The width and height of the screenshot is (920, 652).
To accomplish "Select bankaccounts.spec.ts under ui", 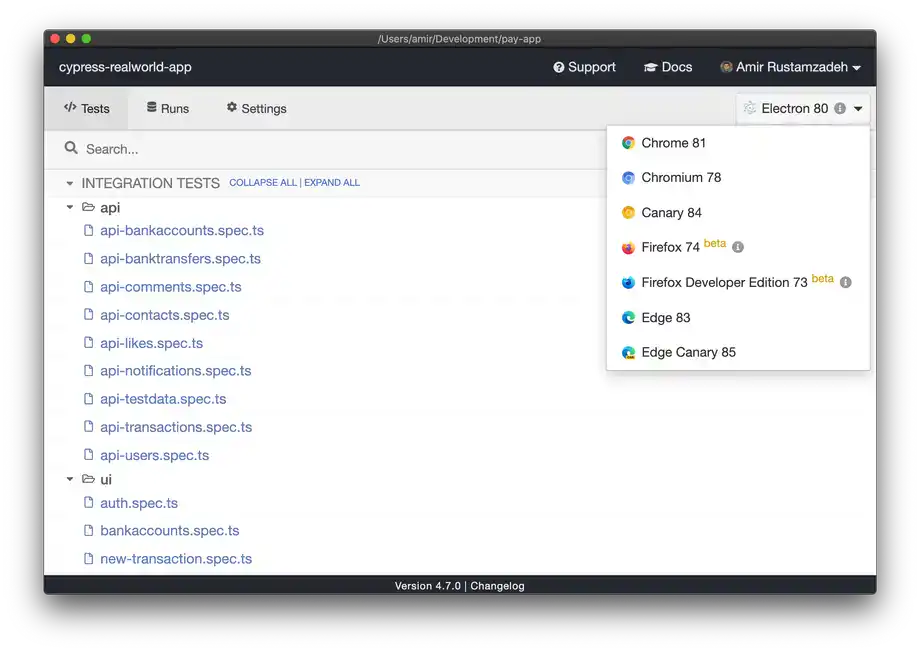I will pos(170,531).
